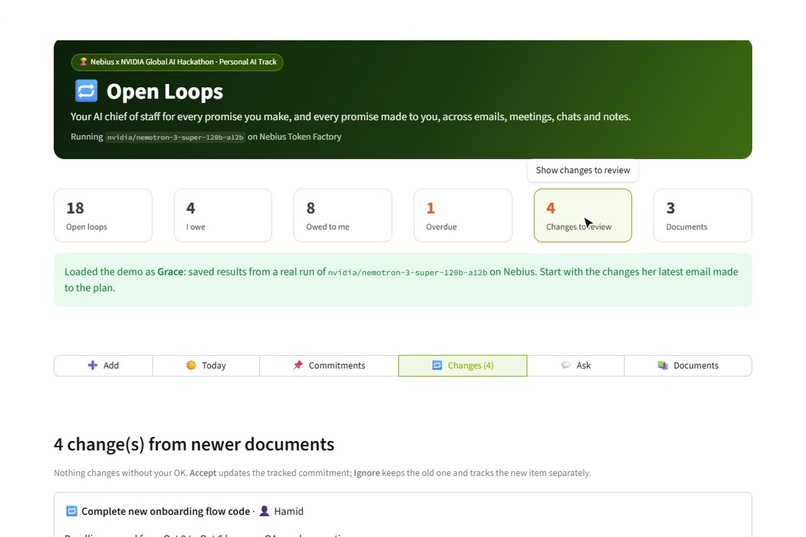
Task: Click the change icon beside onboarding flow item
Action: point(71,511)
